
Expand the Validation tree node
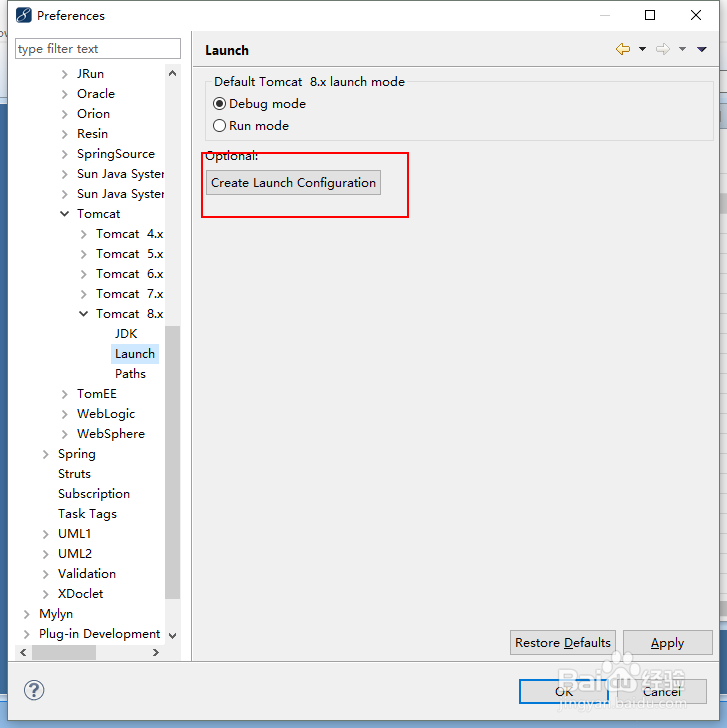tap(45, 574)
